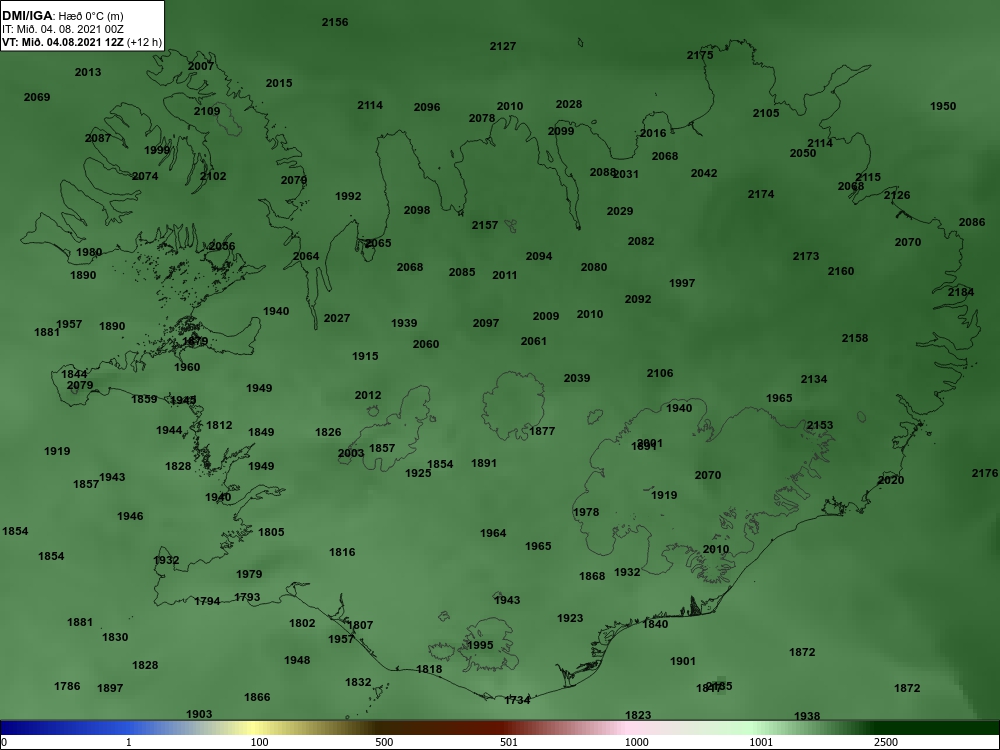Click the map value '1915'

tap(365, 357)
